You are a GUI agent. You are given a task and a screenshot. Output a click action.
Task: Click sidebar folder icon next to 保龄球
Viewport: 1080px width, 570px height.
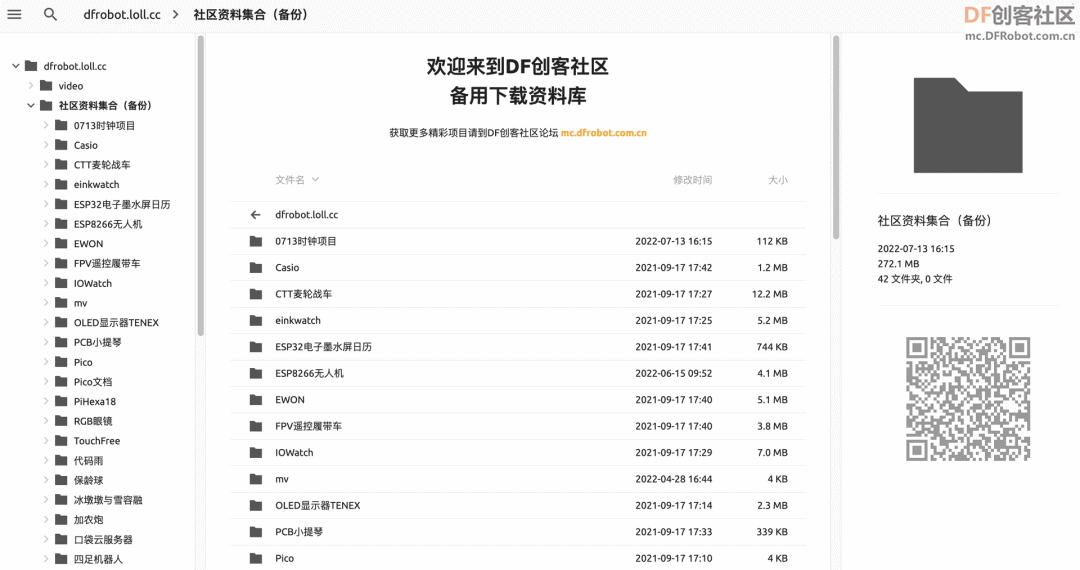(61, 480)
